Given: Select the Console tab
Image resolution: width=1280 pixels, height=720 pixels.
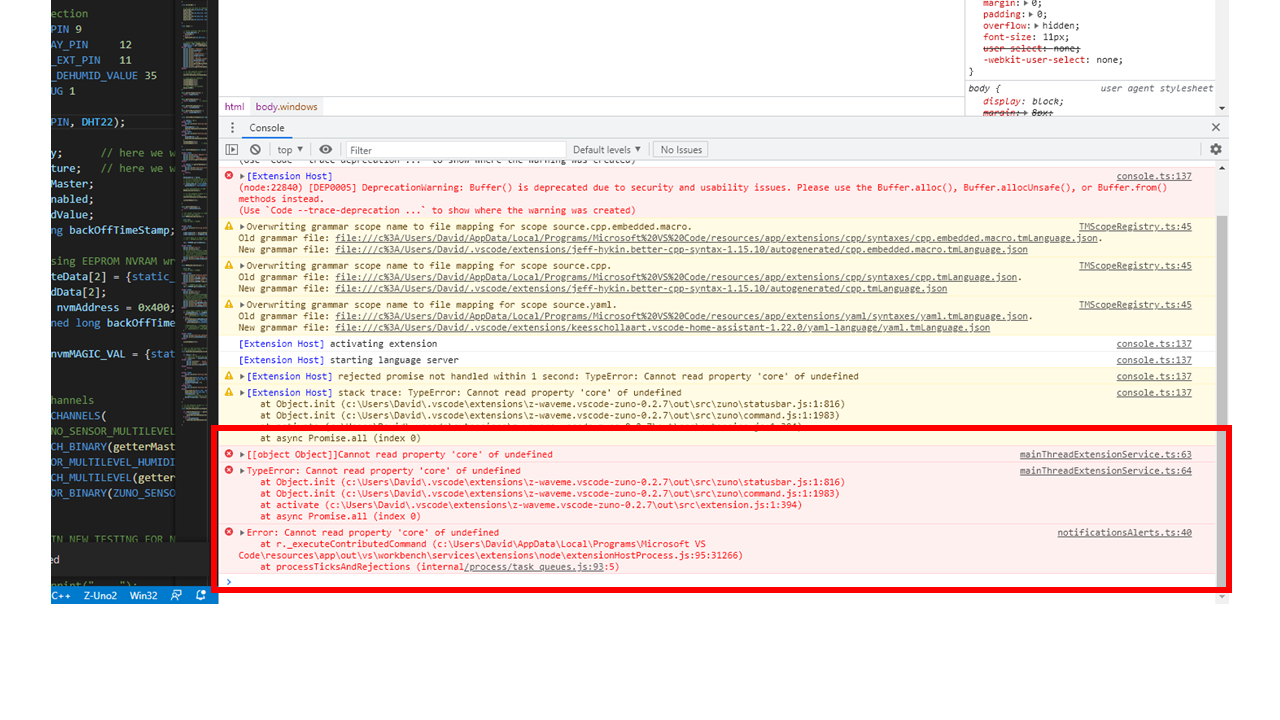Looking at the screenshot, I should tap(266, 128).
